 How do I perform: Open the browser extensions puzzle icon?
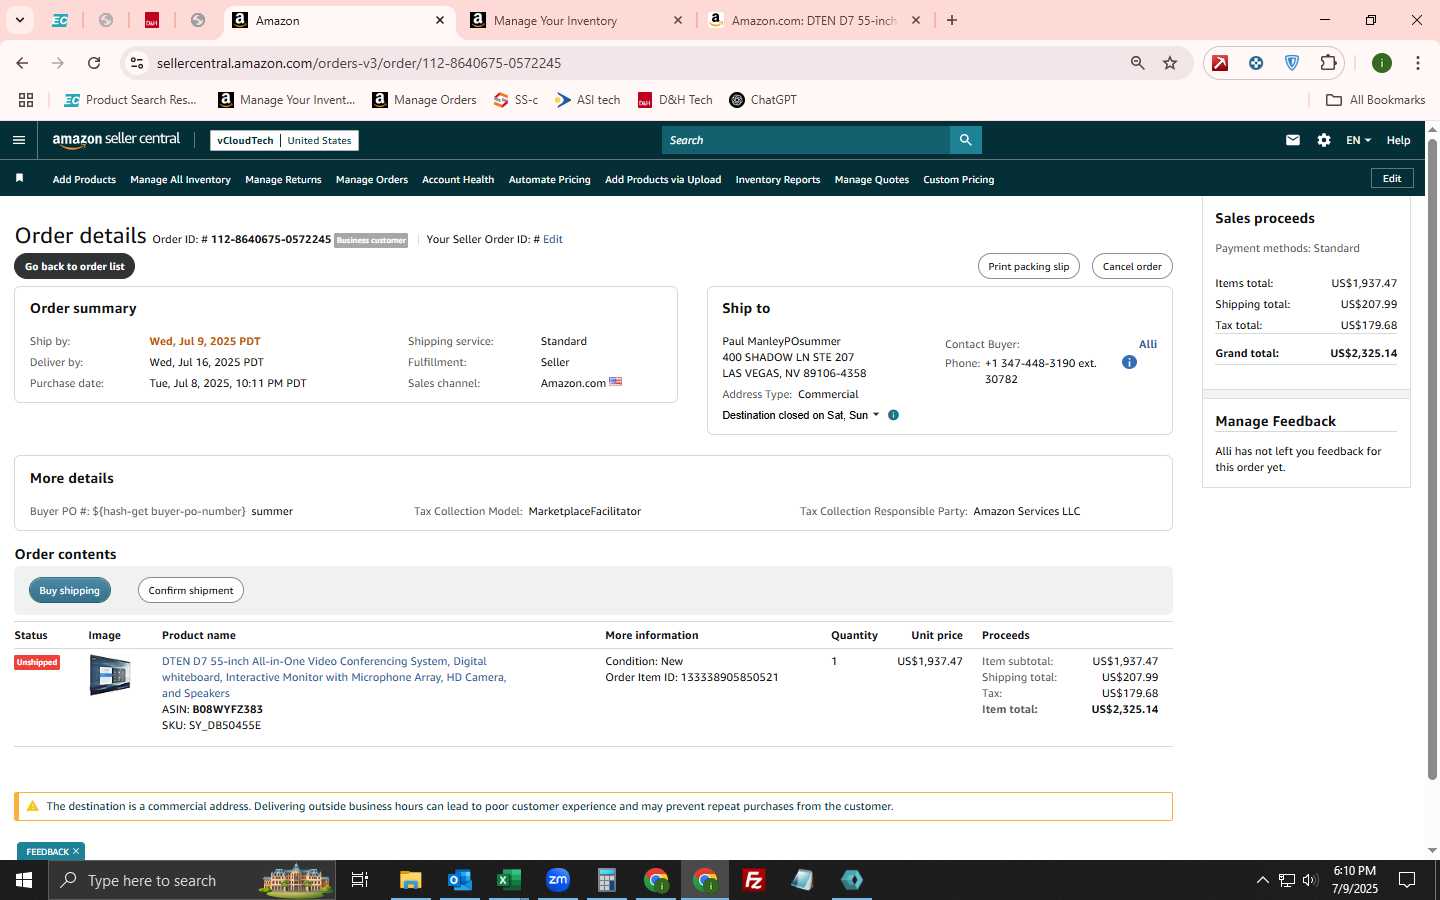pos(1328,63)
